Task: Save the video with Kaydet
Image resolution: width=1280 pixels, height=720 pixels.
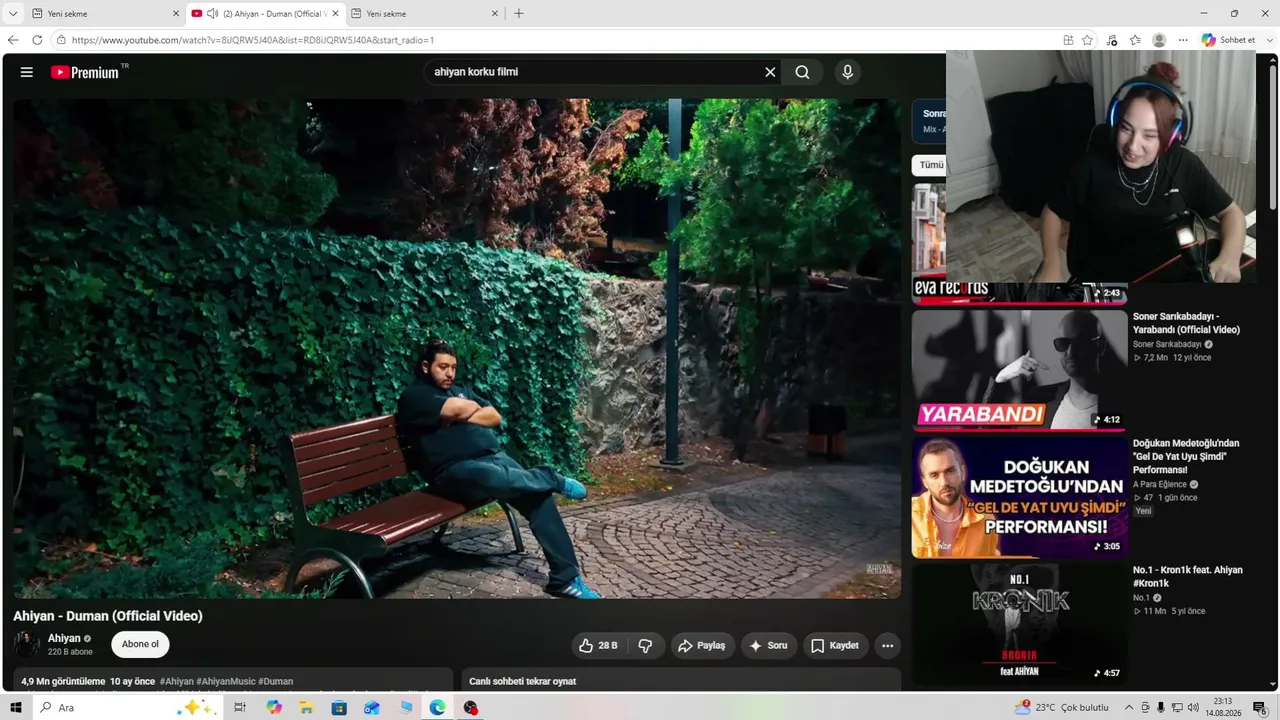Action: (x=834, y=646)
